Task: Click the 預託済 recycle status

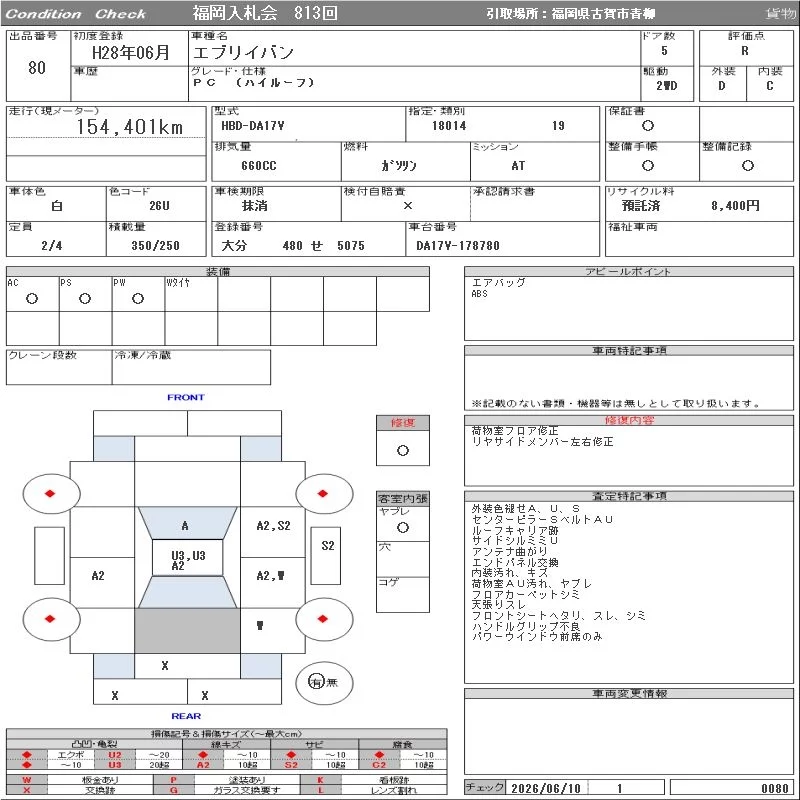Action: click(641, 206)
